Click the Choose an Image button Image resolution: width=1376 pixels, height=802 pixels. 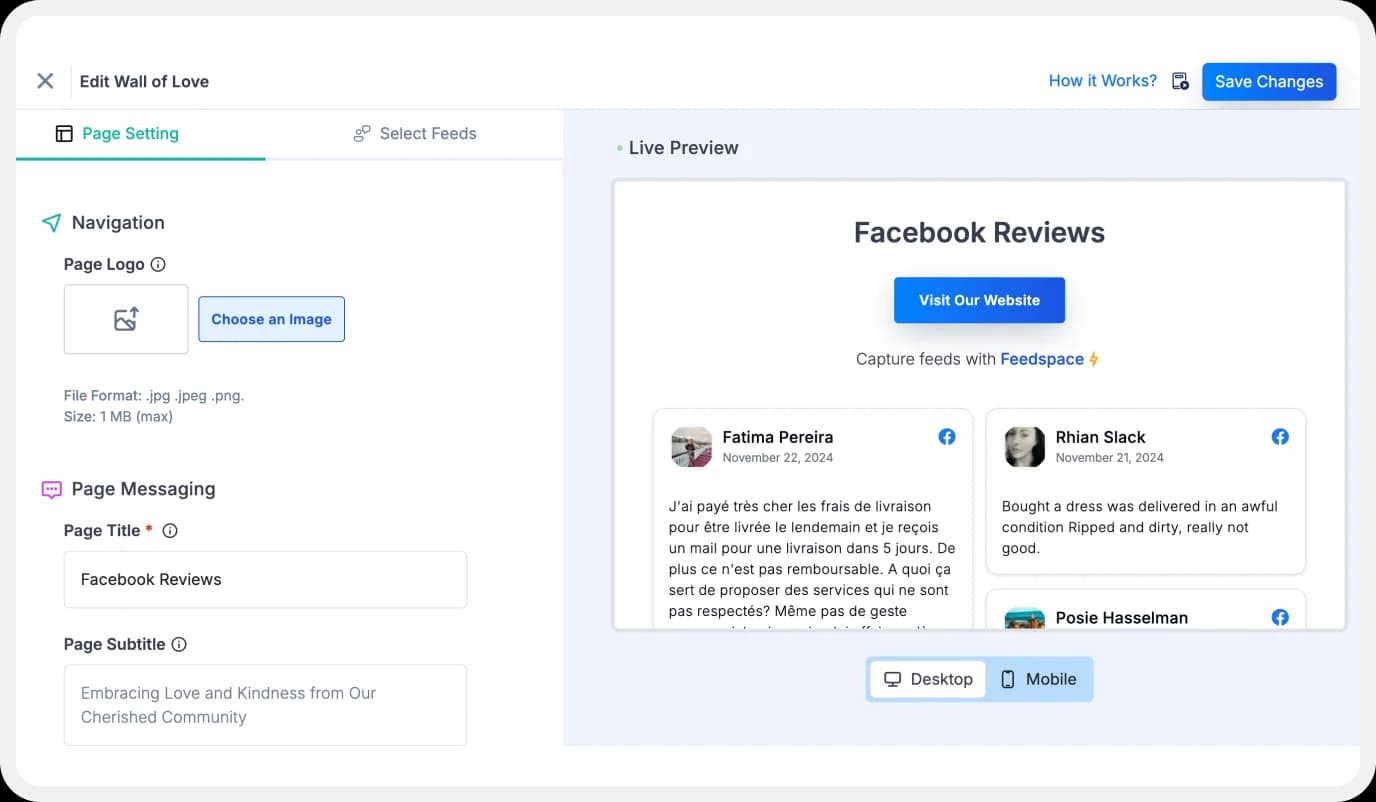271,319
